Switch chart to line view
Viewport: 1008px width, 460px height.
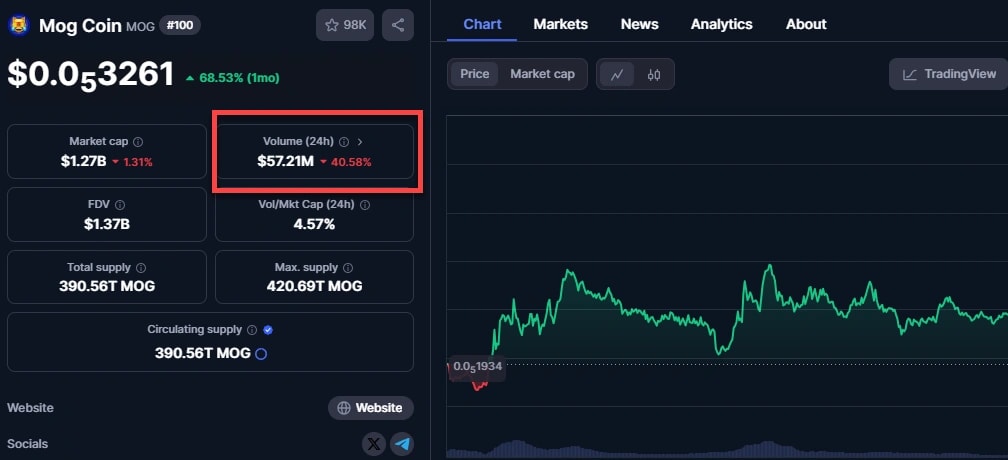[x=617, y=74]
